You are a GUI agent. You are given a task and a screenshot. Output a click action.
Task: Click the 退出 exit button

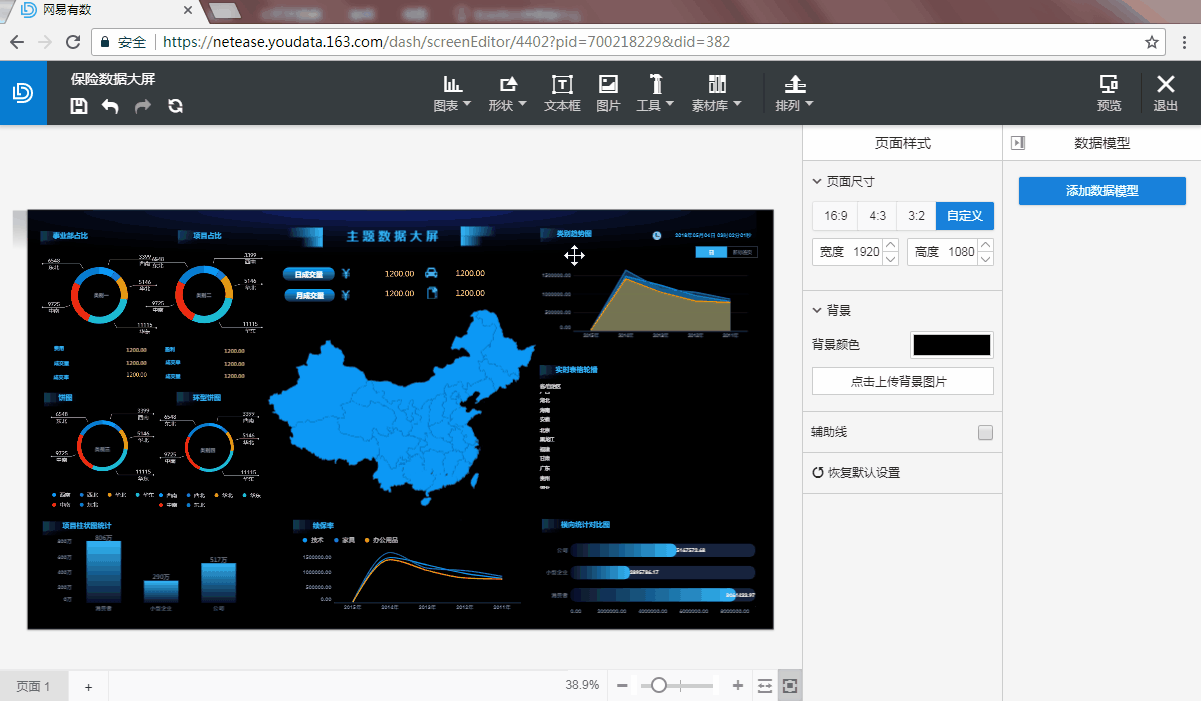(1165, 93)
